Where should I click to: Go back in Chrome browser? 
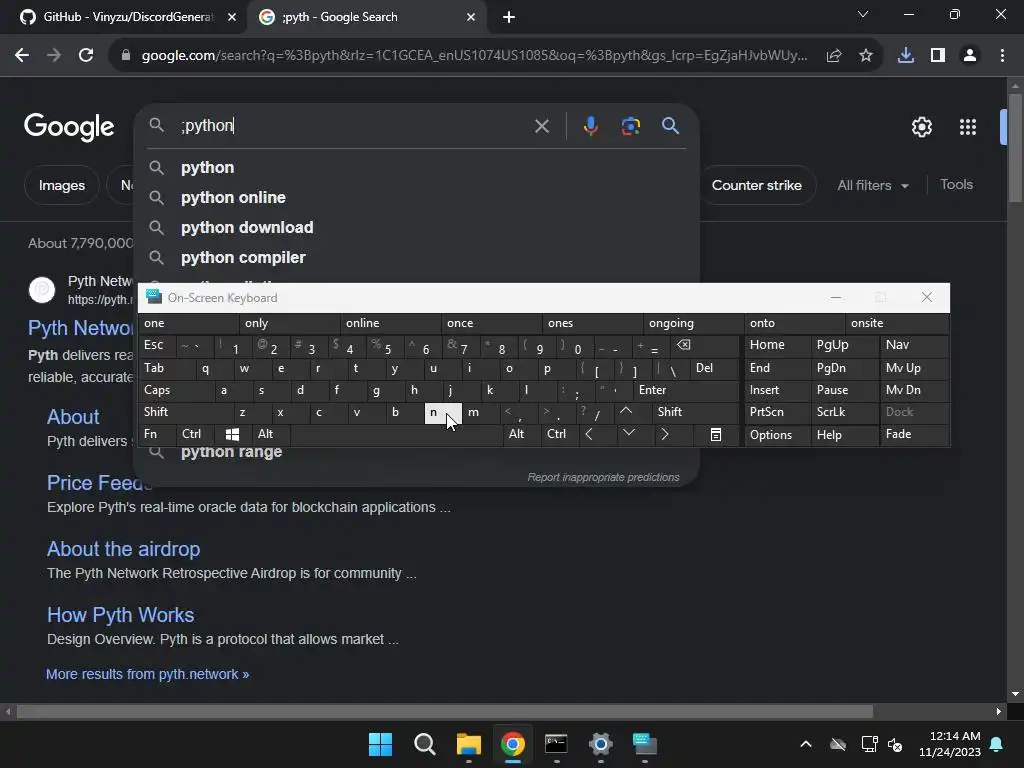coord(22,56)
